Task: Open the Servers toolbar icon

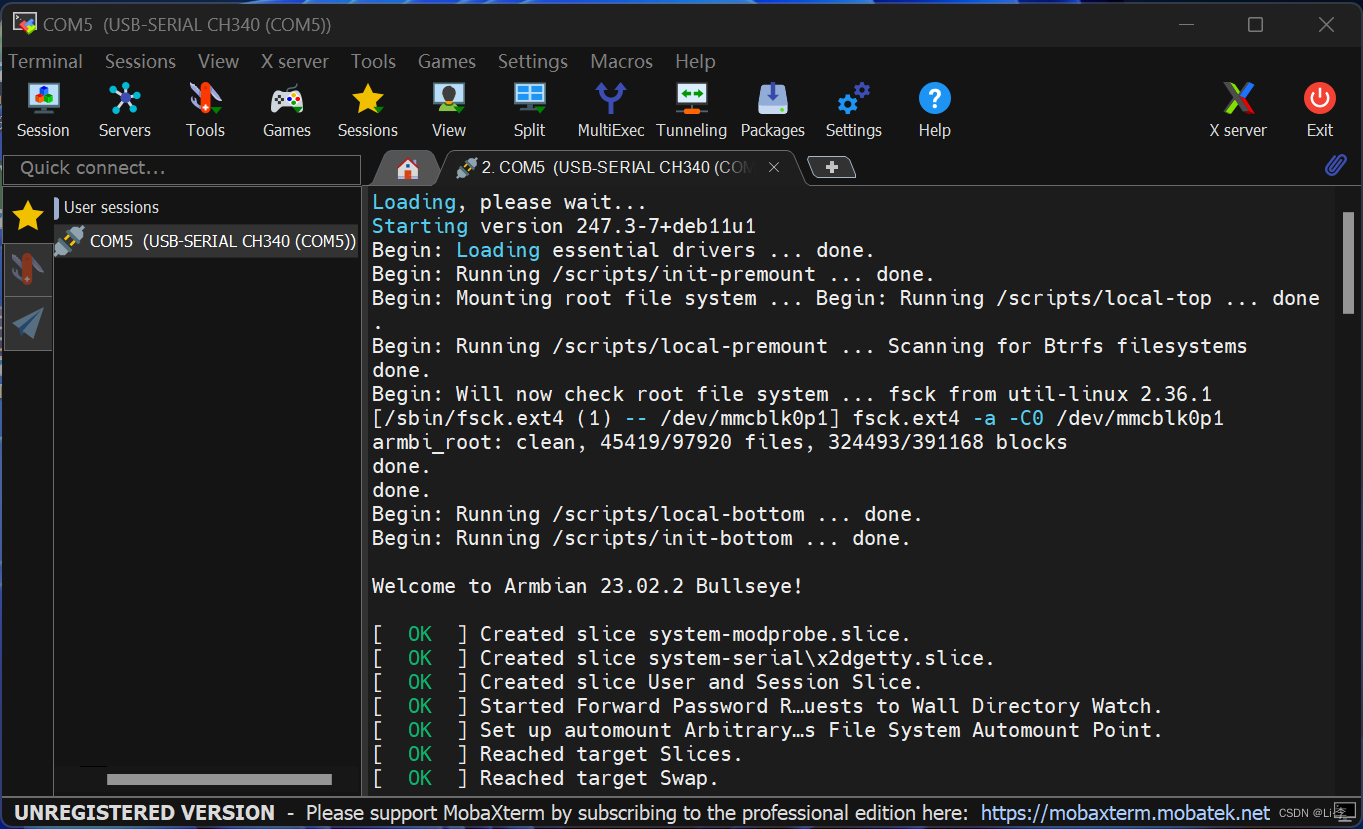Action: (x=124, y=110)
